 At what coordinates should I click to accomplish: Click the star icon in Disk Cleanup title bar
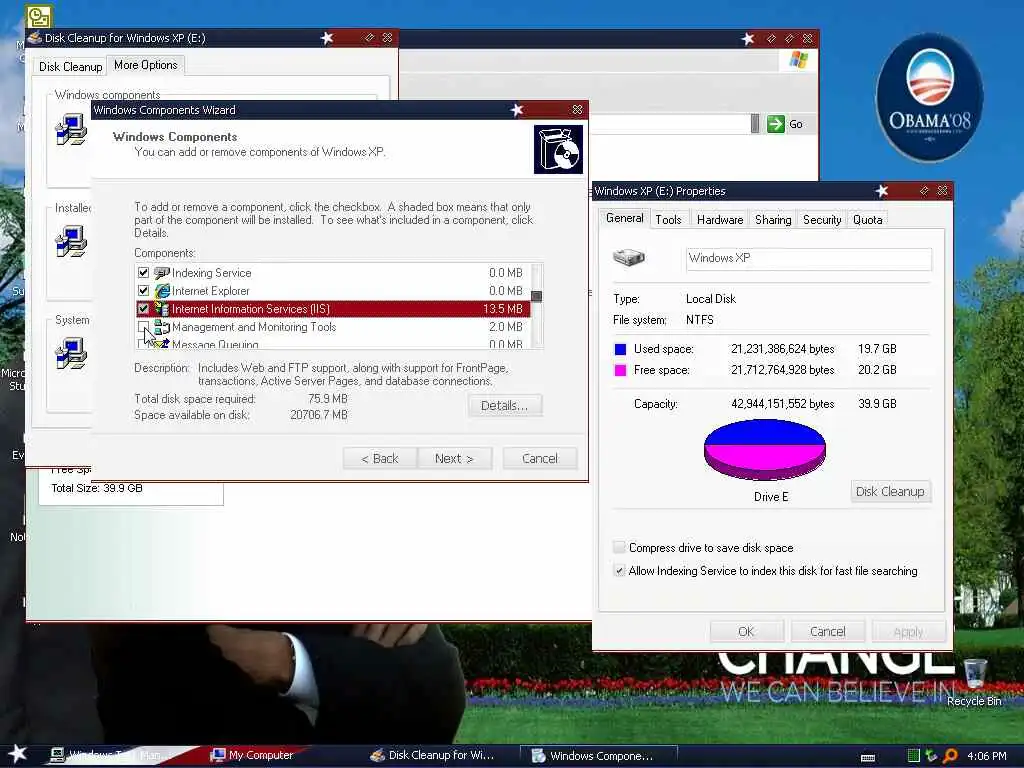click(x=327, y=38)
